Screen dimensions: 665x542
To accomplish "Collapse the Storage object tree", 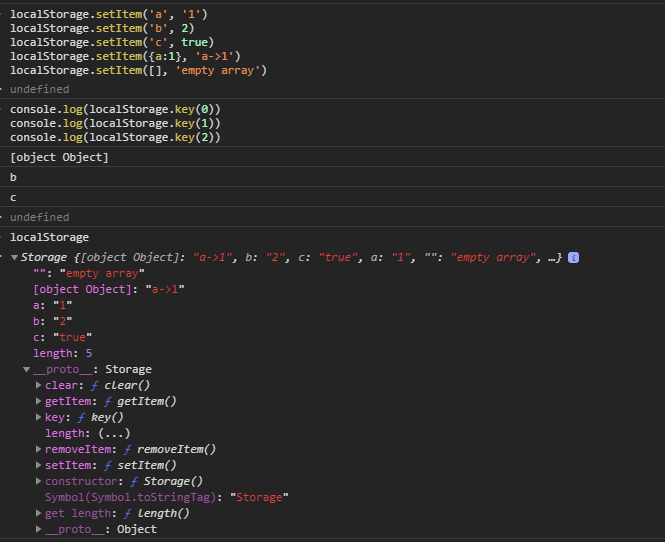I will [14, 257].
